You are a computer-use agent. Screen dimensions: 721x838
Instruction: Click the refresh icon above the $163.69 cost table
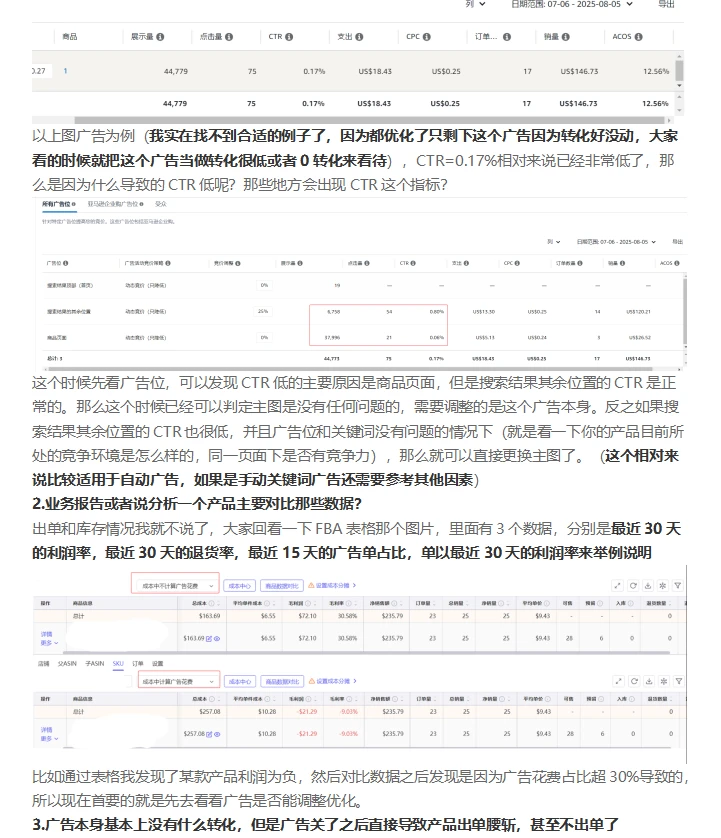[633, 586]
